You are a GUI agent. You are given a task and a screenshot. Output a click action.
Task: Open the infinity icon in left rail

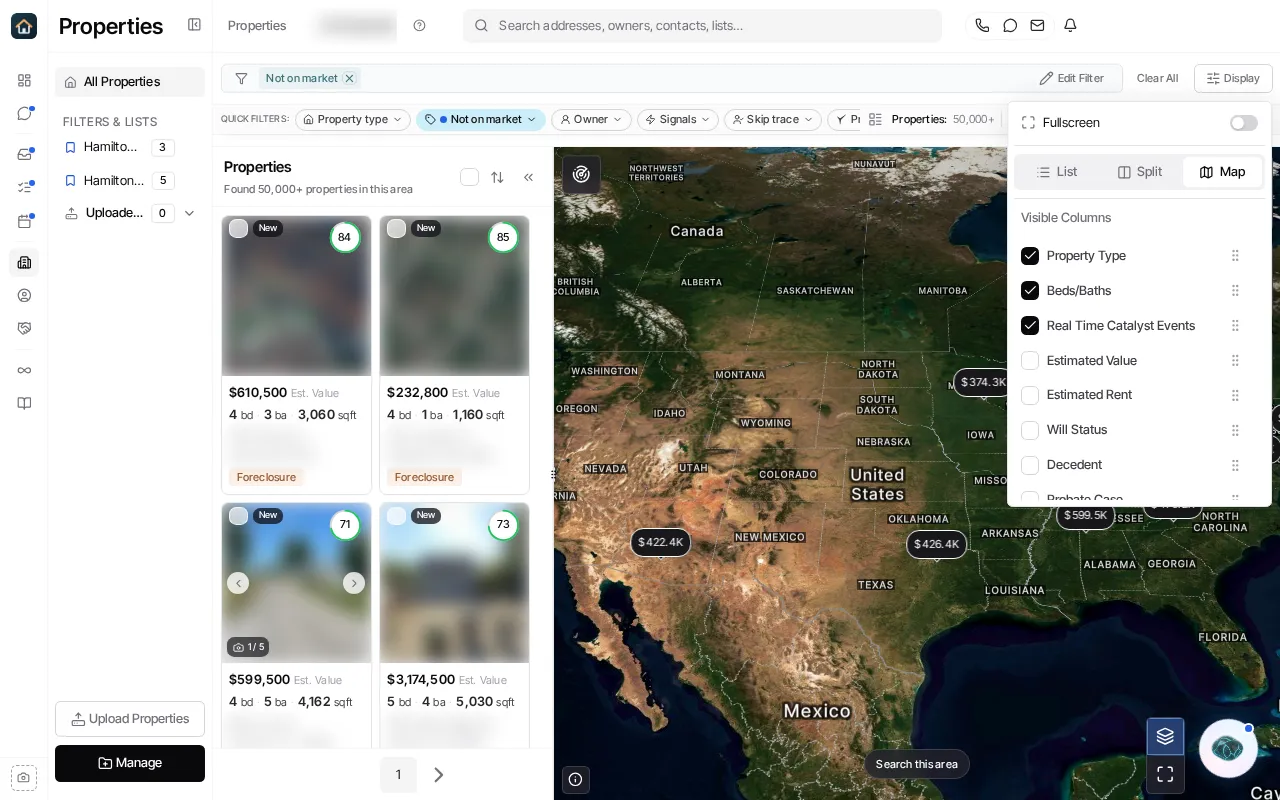point(24,370)
